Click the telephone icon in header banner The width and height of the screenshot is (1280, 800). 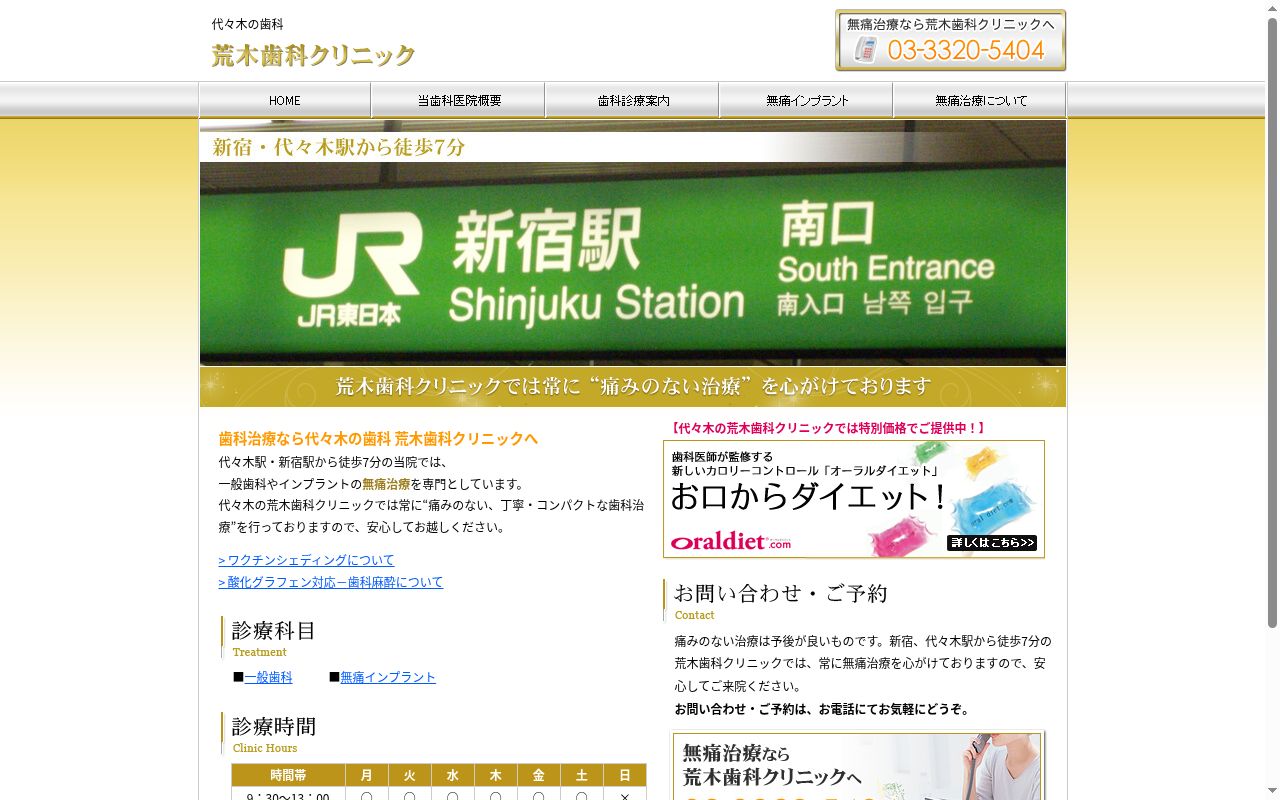[866, 49]
